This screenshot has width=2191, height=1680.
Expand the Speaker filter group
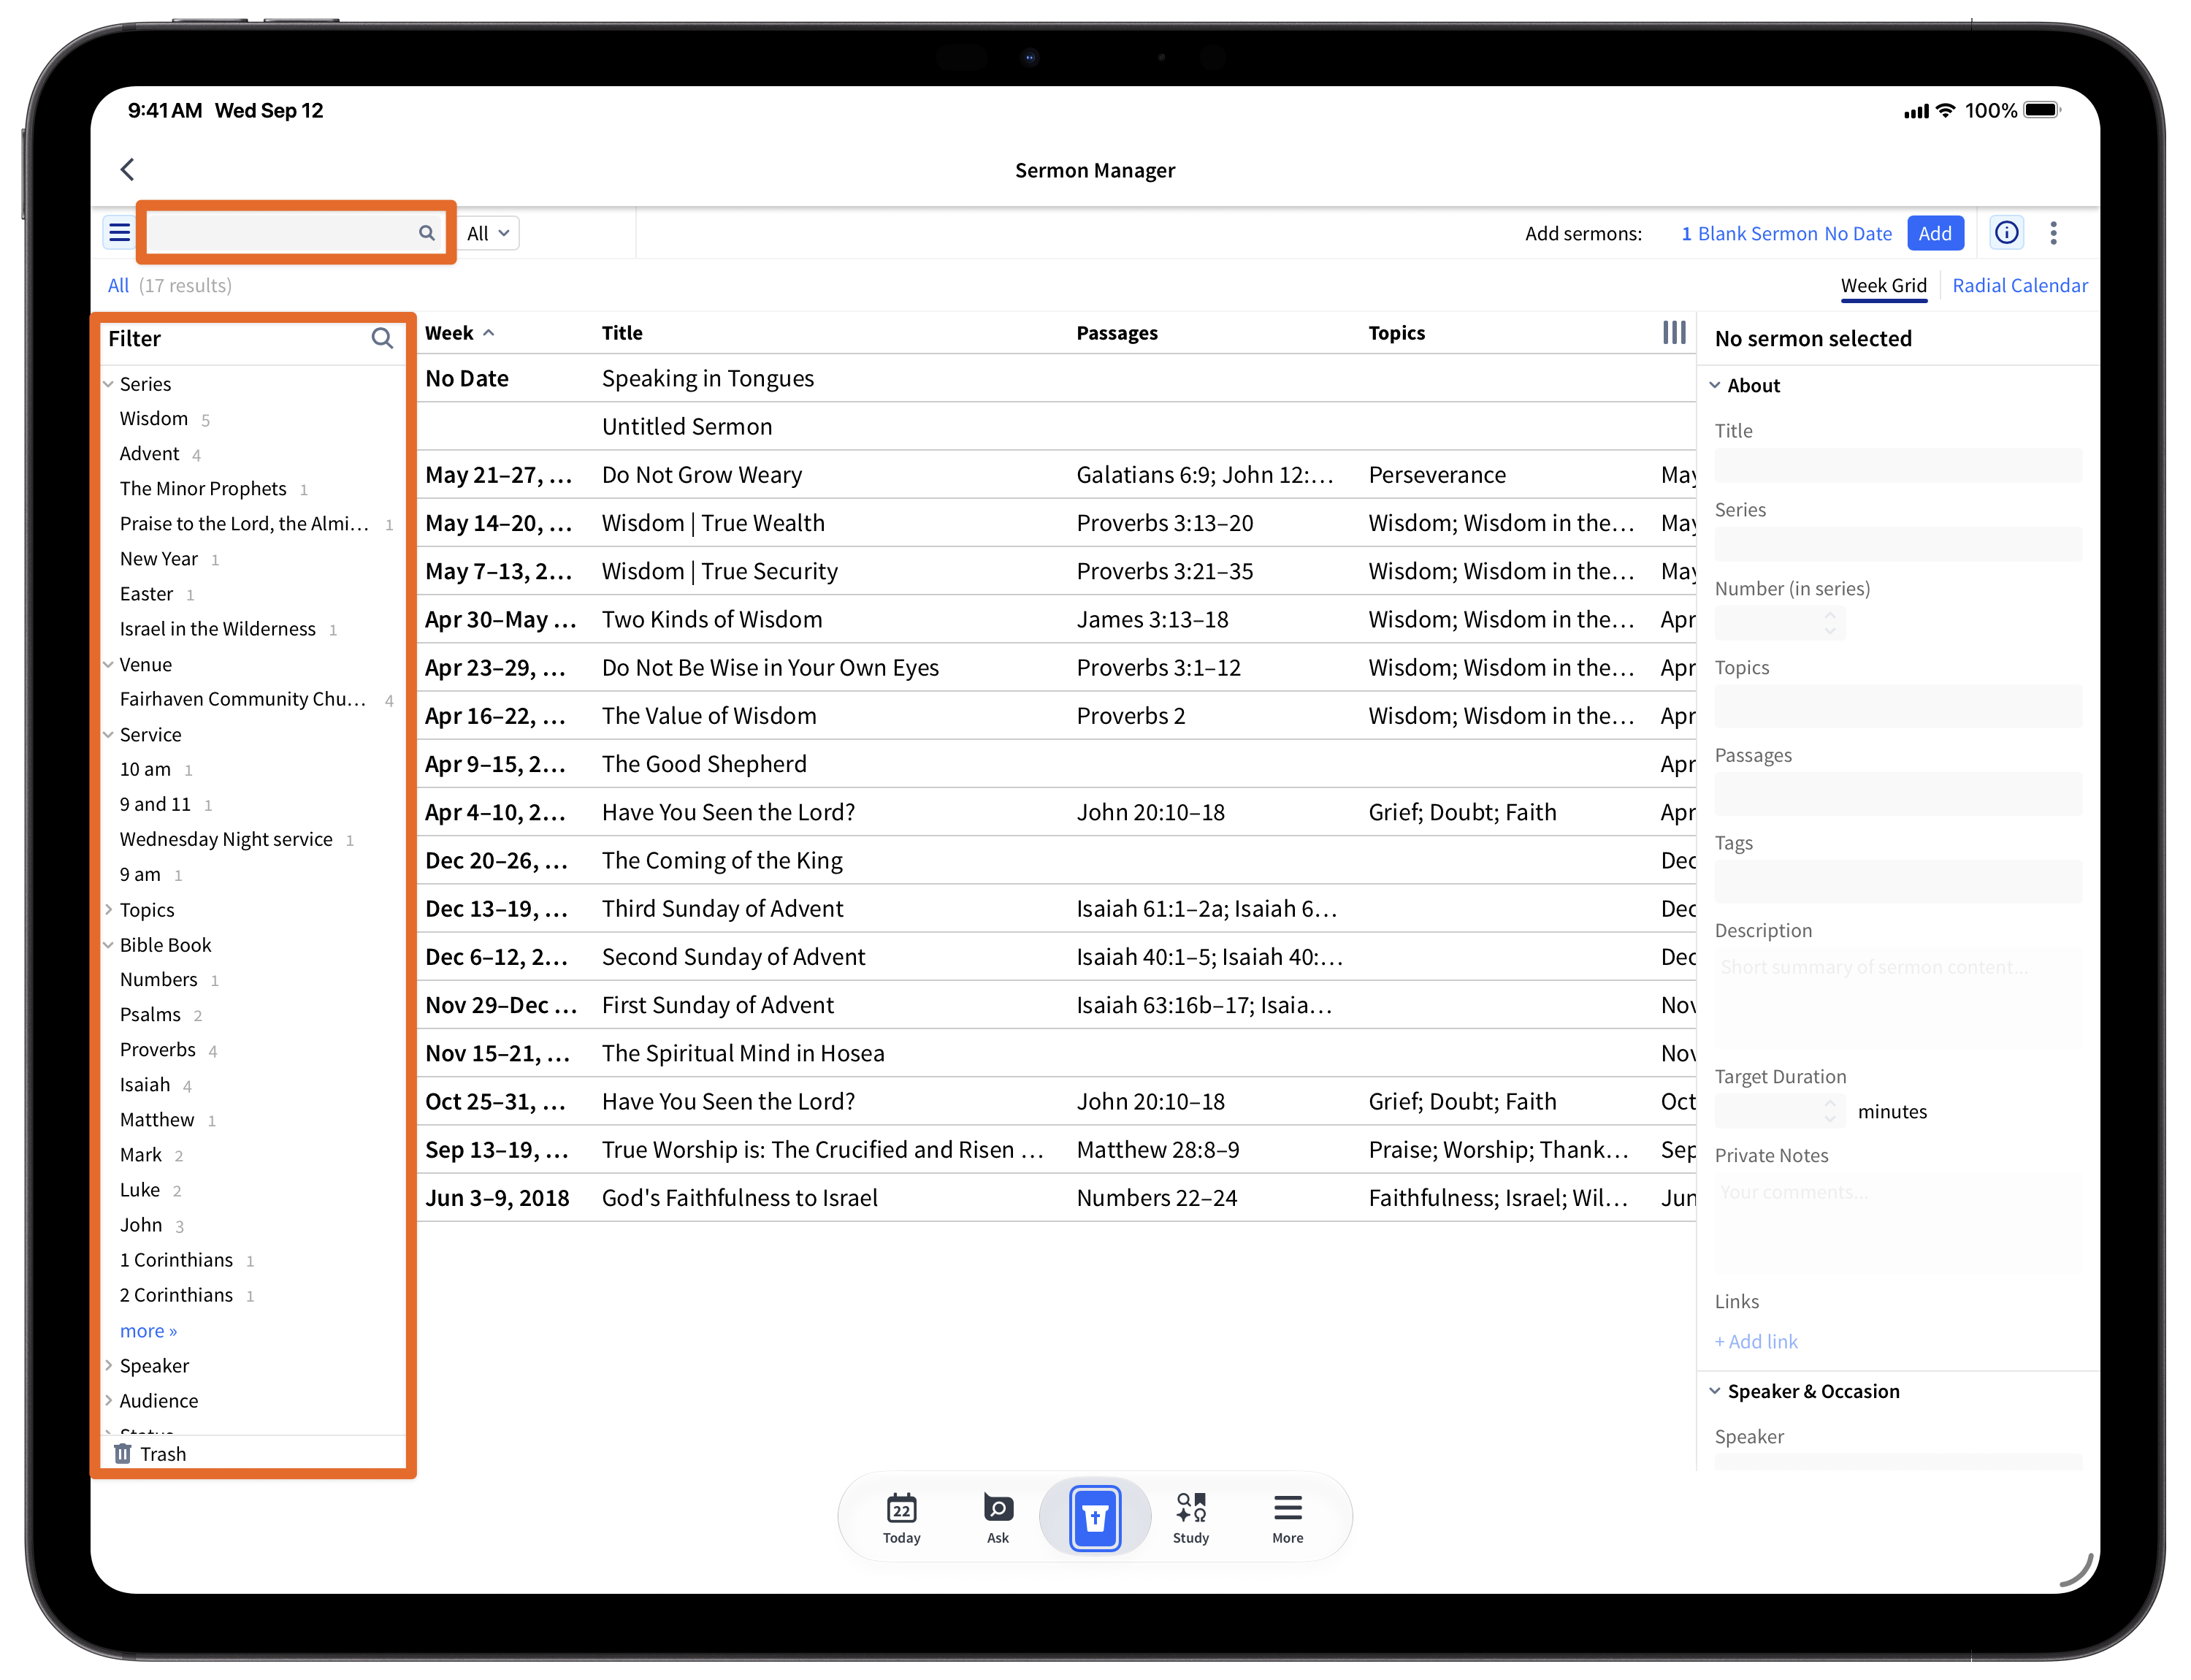(x=108, y=1365)
